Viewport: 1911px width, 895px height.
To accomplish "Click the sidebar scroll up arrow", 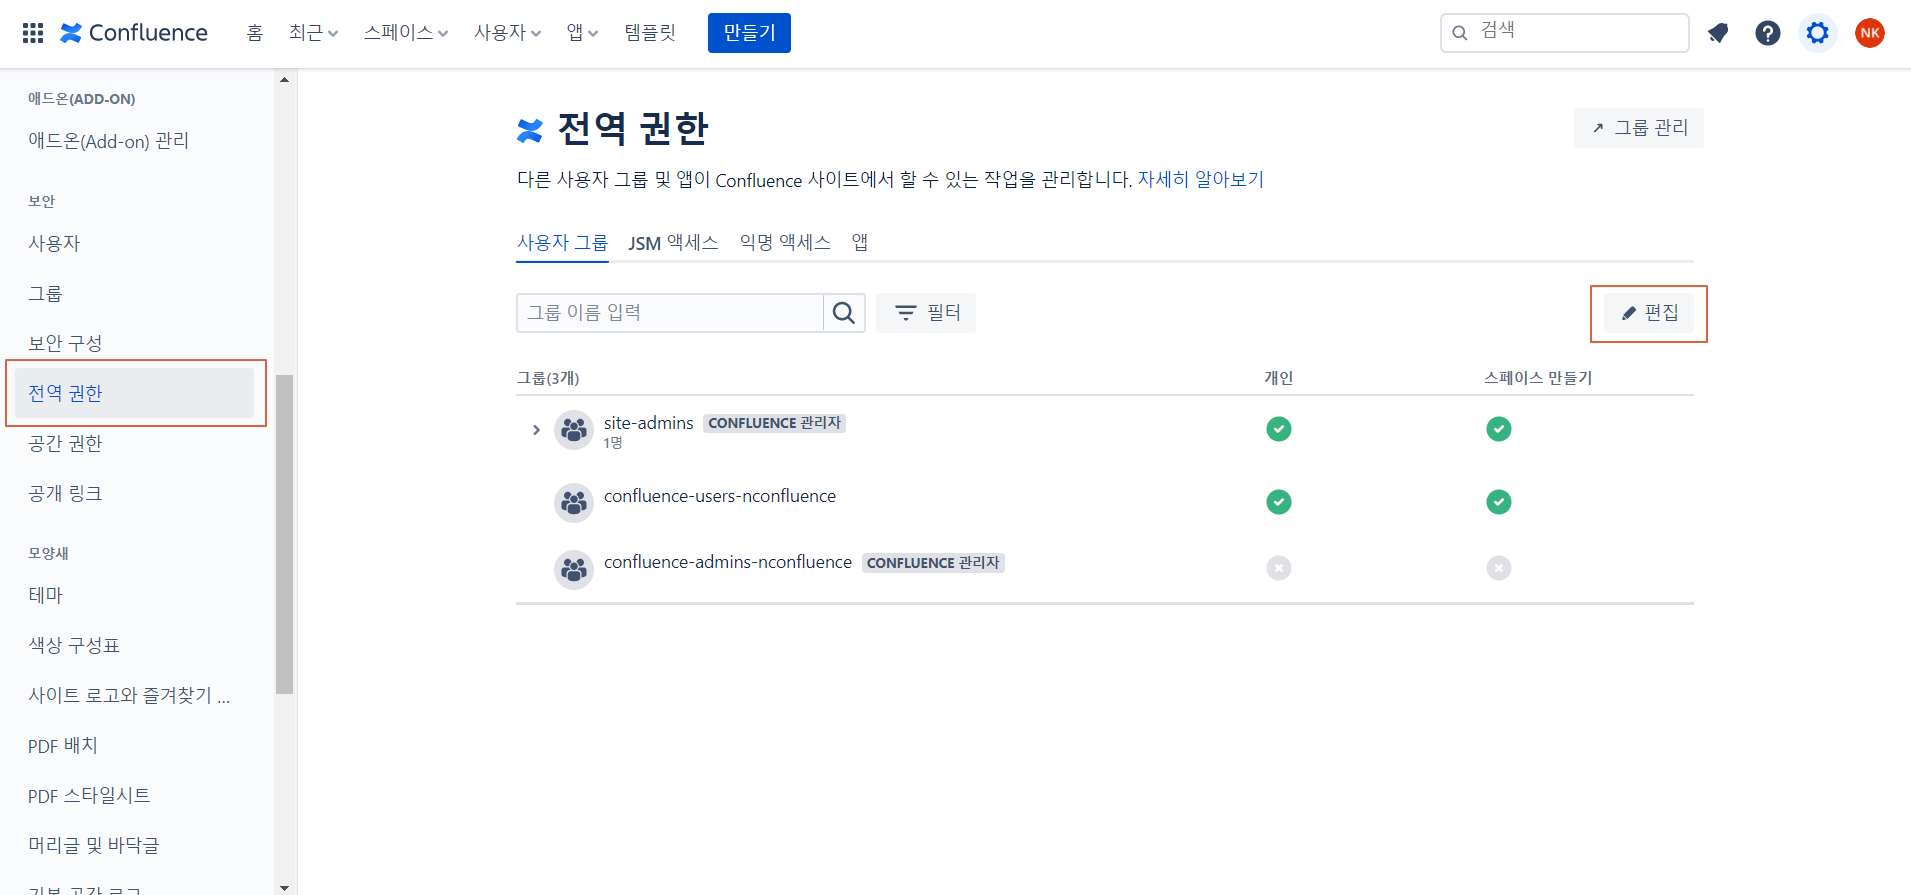I will (x=284, y=79).
